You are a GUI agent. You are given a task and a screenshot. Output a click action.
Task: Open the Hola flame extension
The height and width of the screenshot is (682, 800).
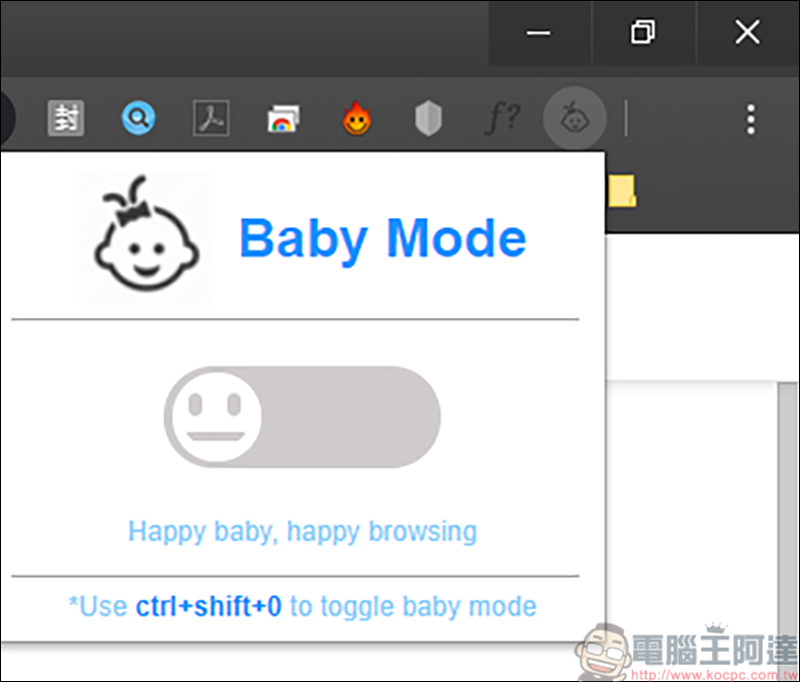tap(357, 120)
